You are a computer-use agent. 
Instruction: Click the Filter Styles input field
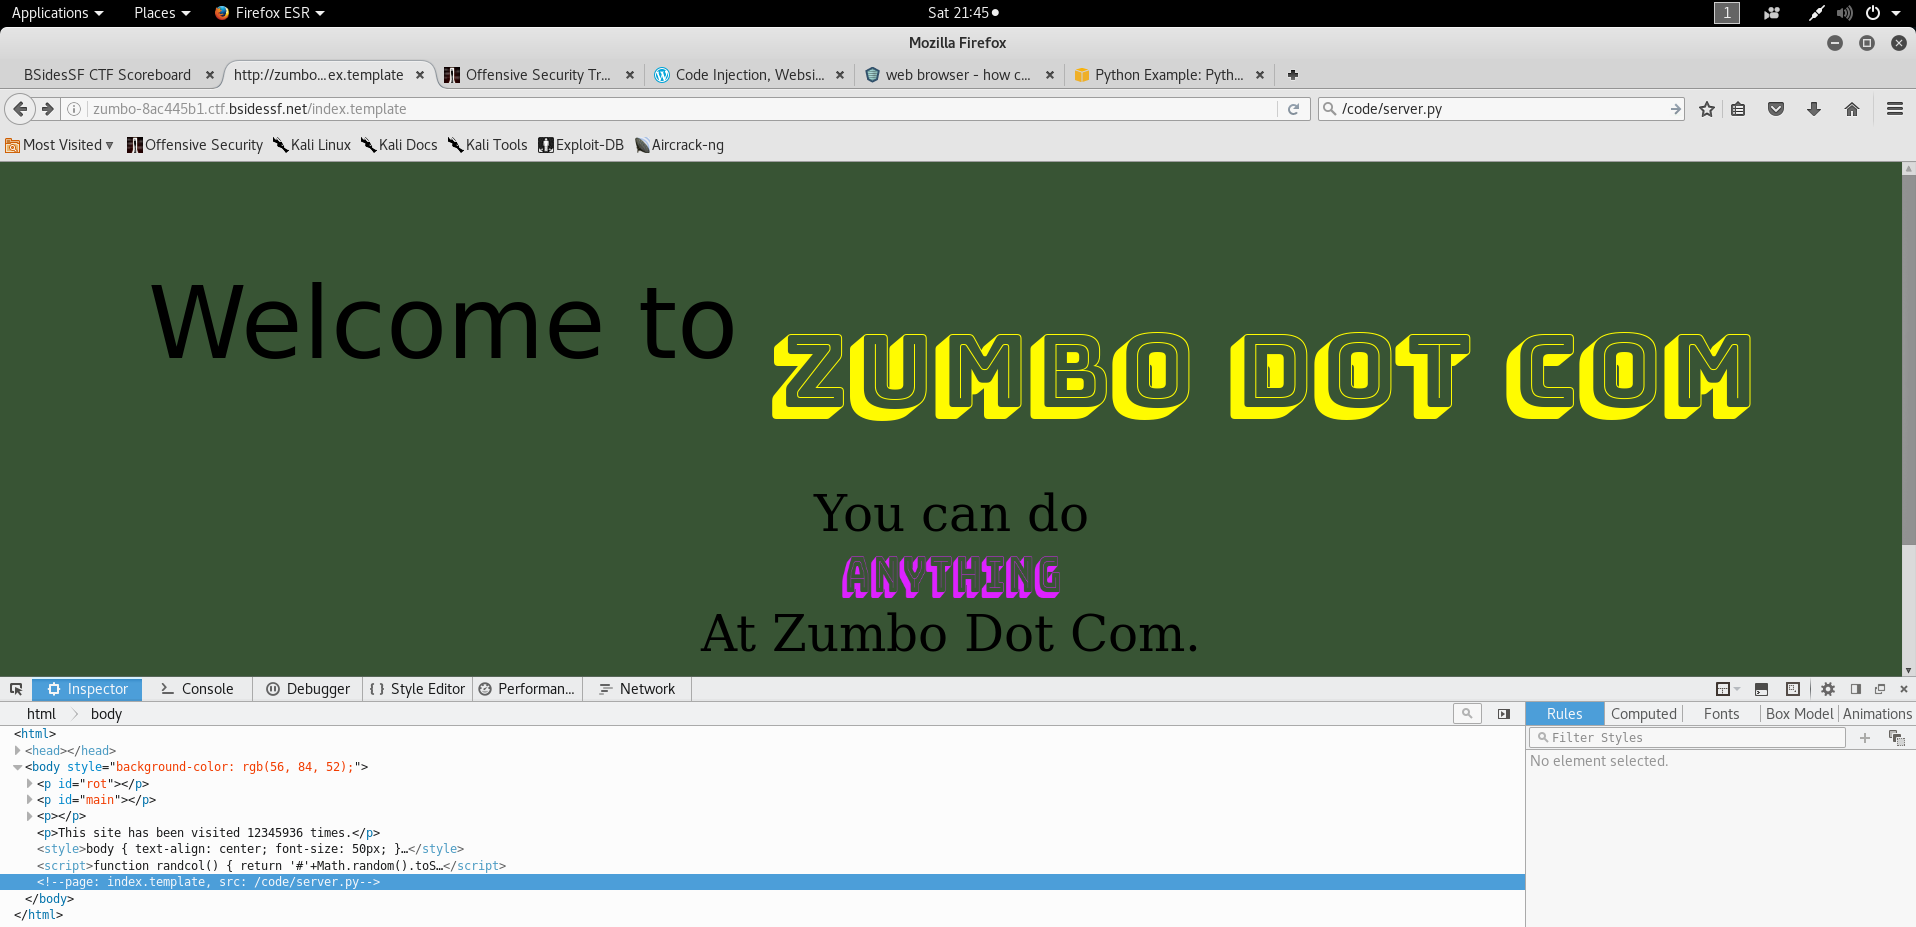(x=1687, y=738)
